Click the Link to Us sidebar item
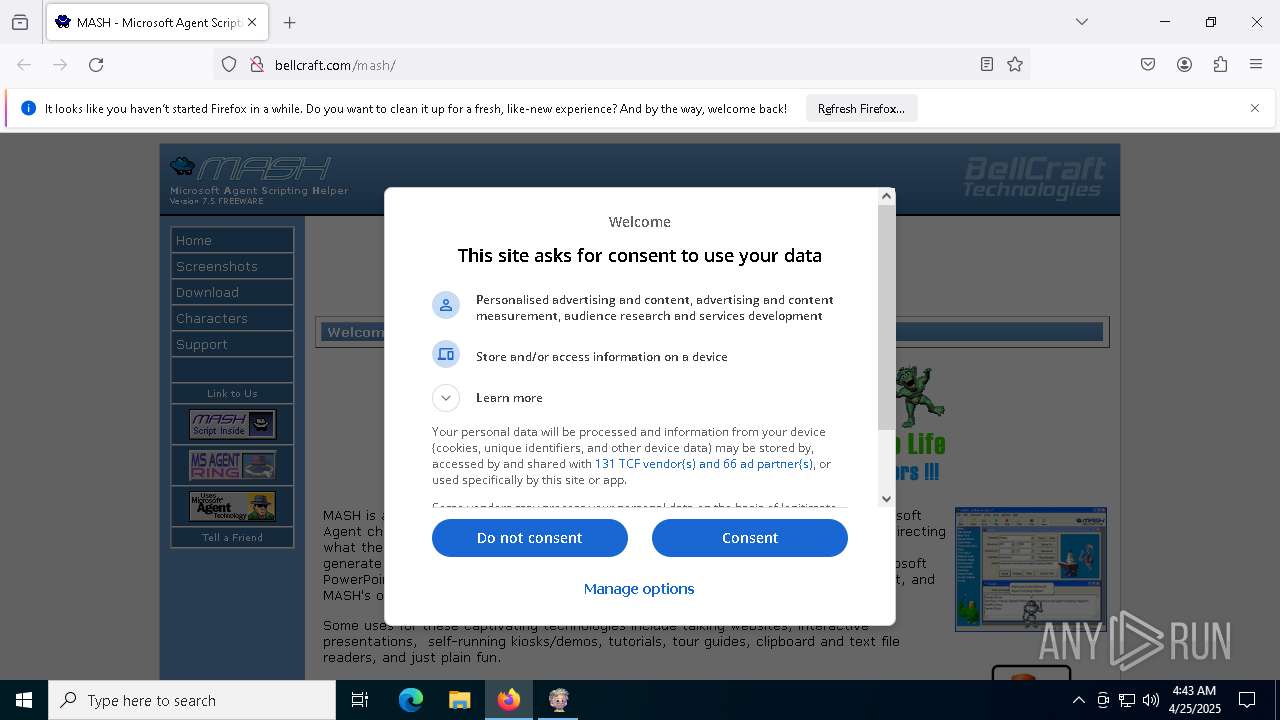This screenshot has width=1280, height=720. coord(232,394)
